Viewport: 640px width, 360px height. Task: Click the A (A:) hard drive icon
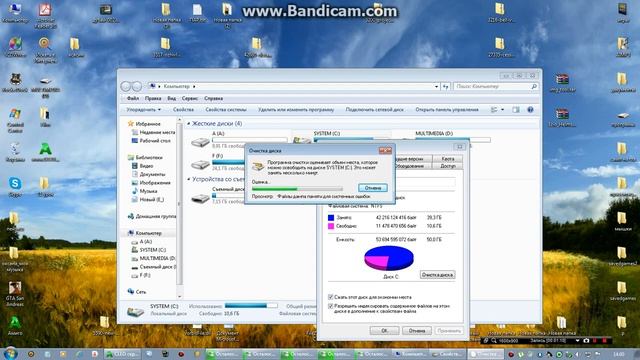[200, 142]
